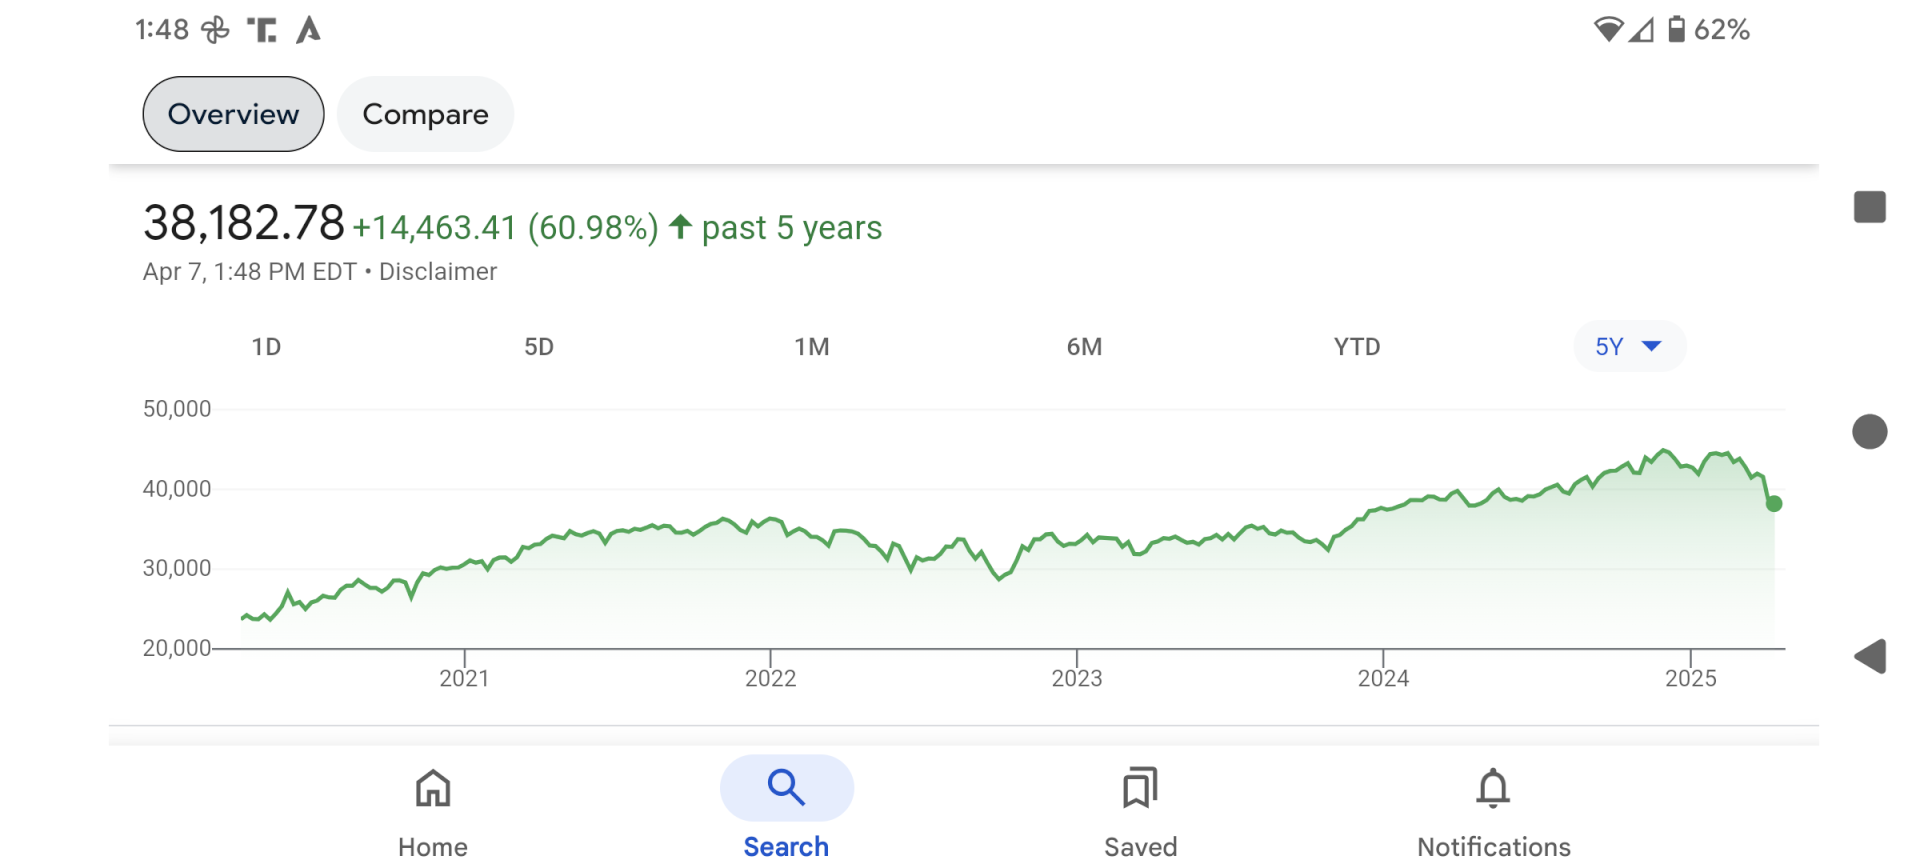Viewport: 1920px width, 864px height.
Task: Tap the battery icon in status bar
Action: [x=1677, y=29]
